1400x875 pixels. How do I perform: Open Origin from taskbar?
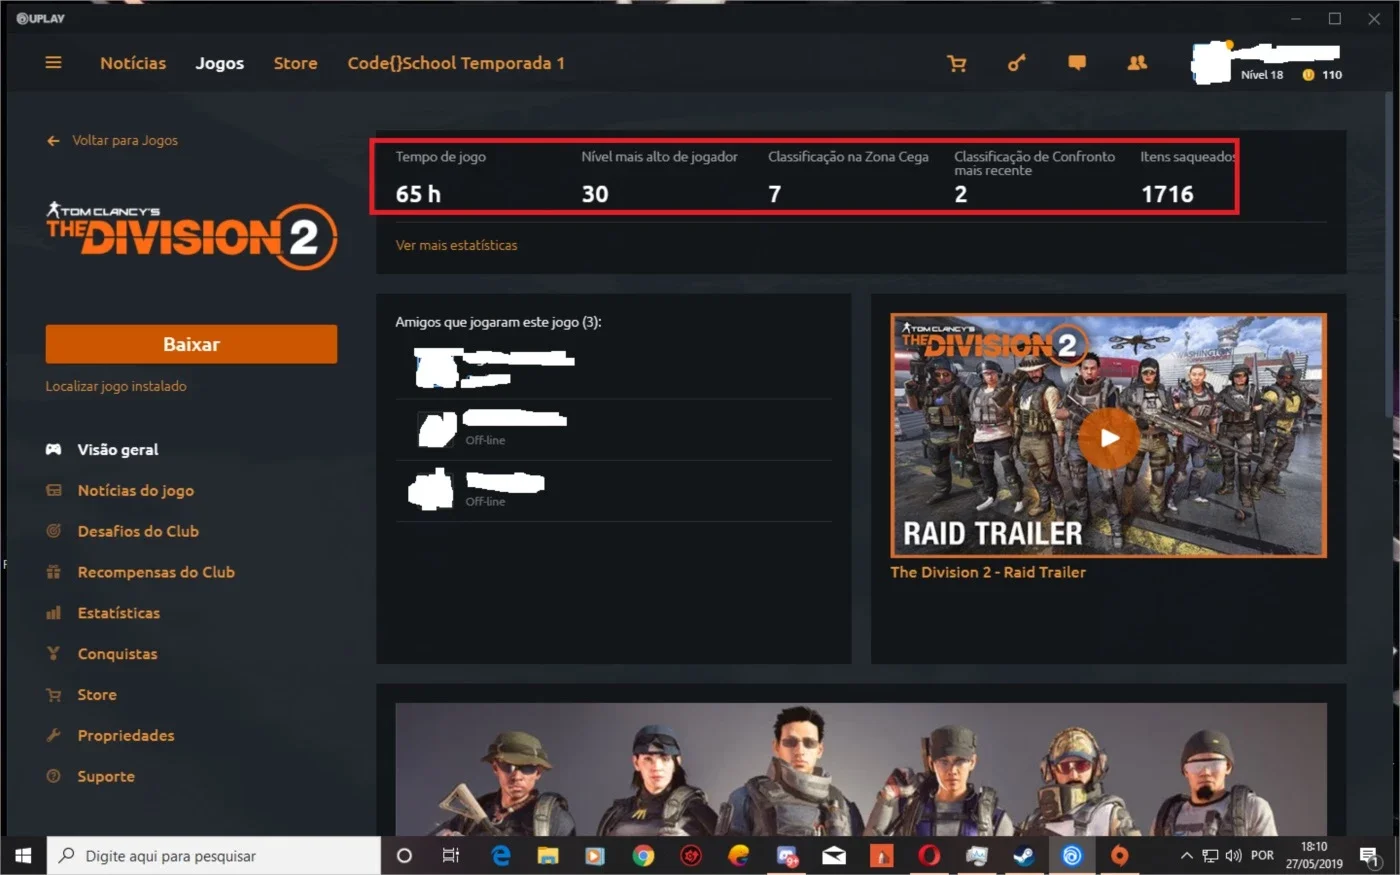coord(1120,856)
